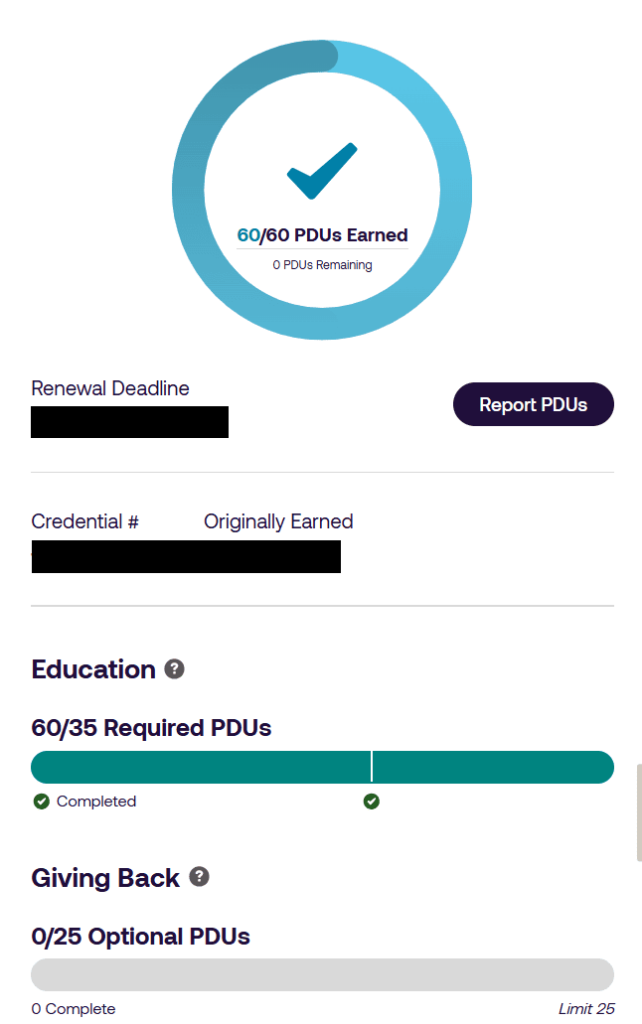The width and height of the screenshot is (642, 1024).
Task: Open the Education help icon
Action: [x=173, y=668]
